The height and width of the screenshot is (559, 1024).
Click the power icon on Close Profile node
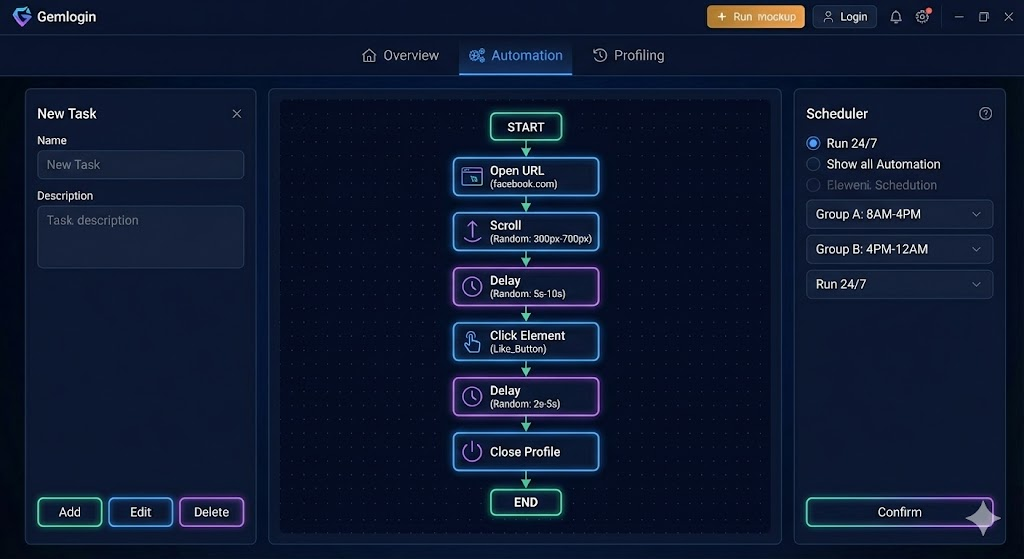tap(472, 452)
